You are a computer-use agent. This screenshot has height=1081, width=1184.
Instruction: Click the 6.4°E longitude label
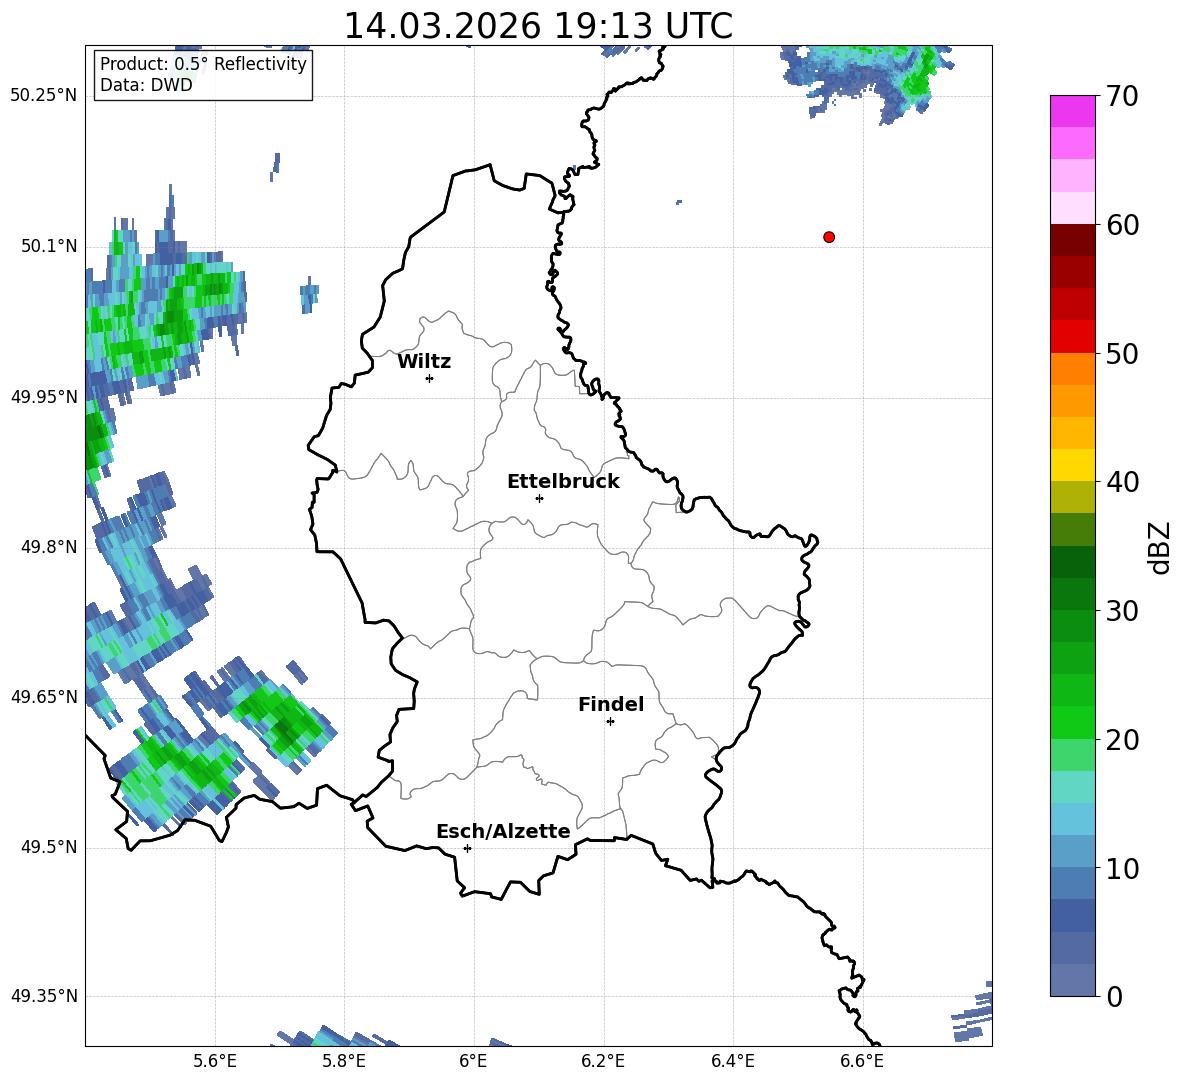pyautogui.click(x=732, y=1061)
